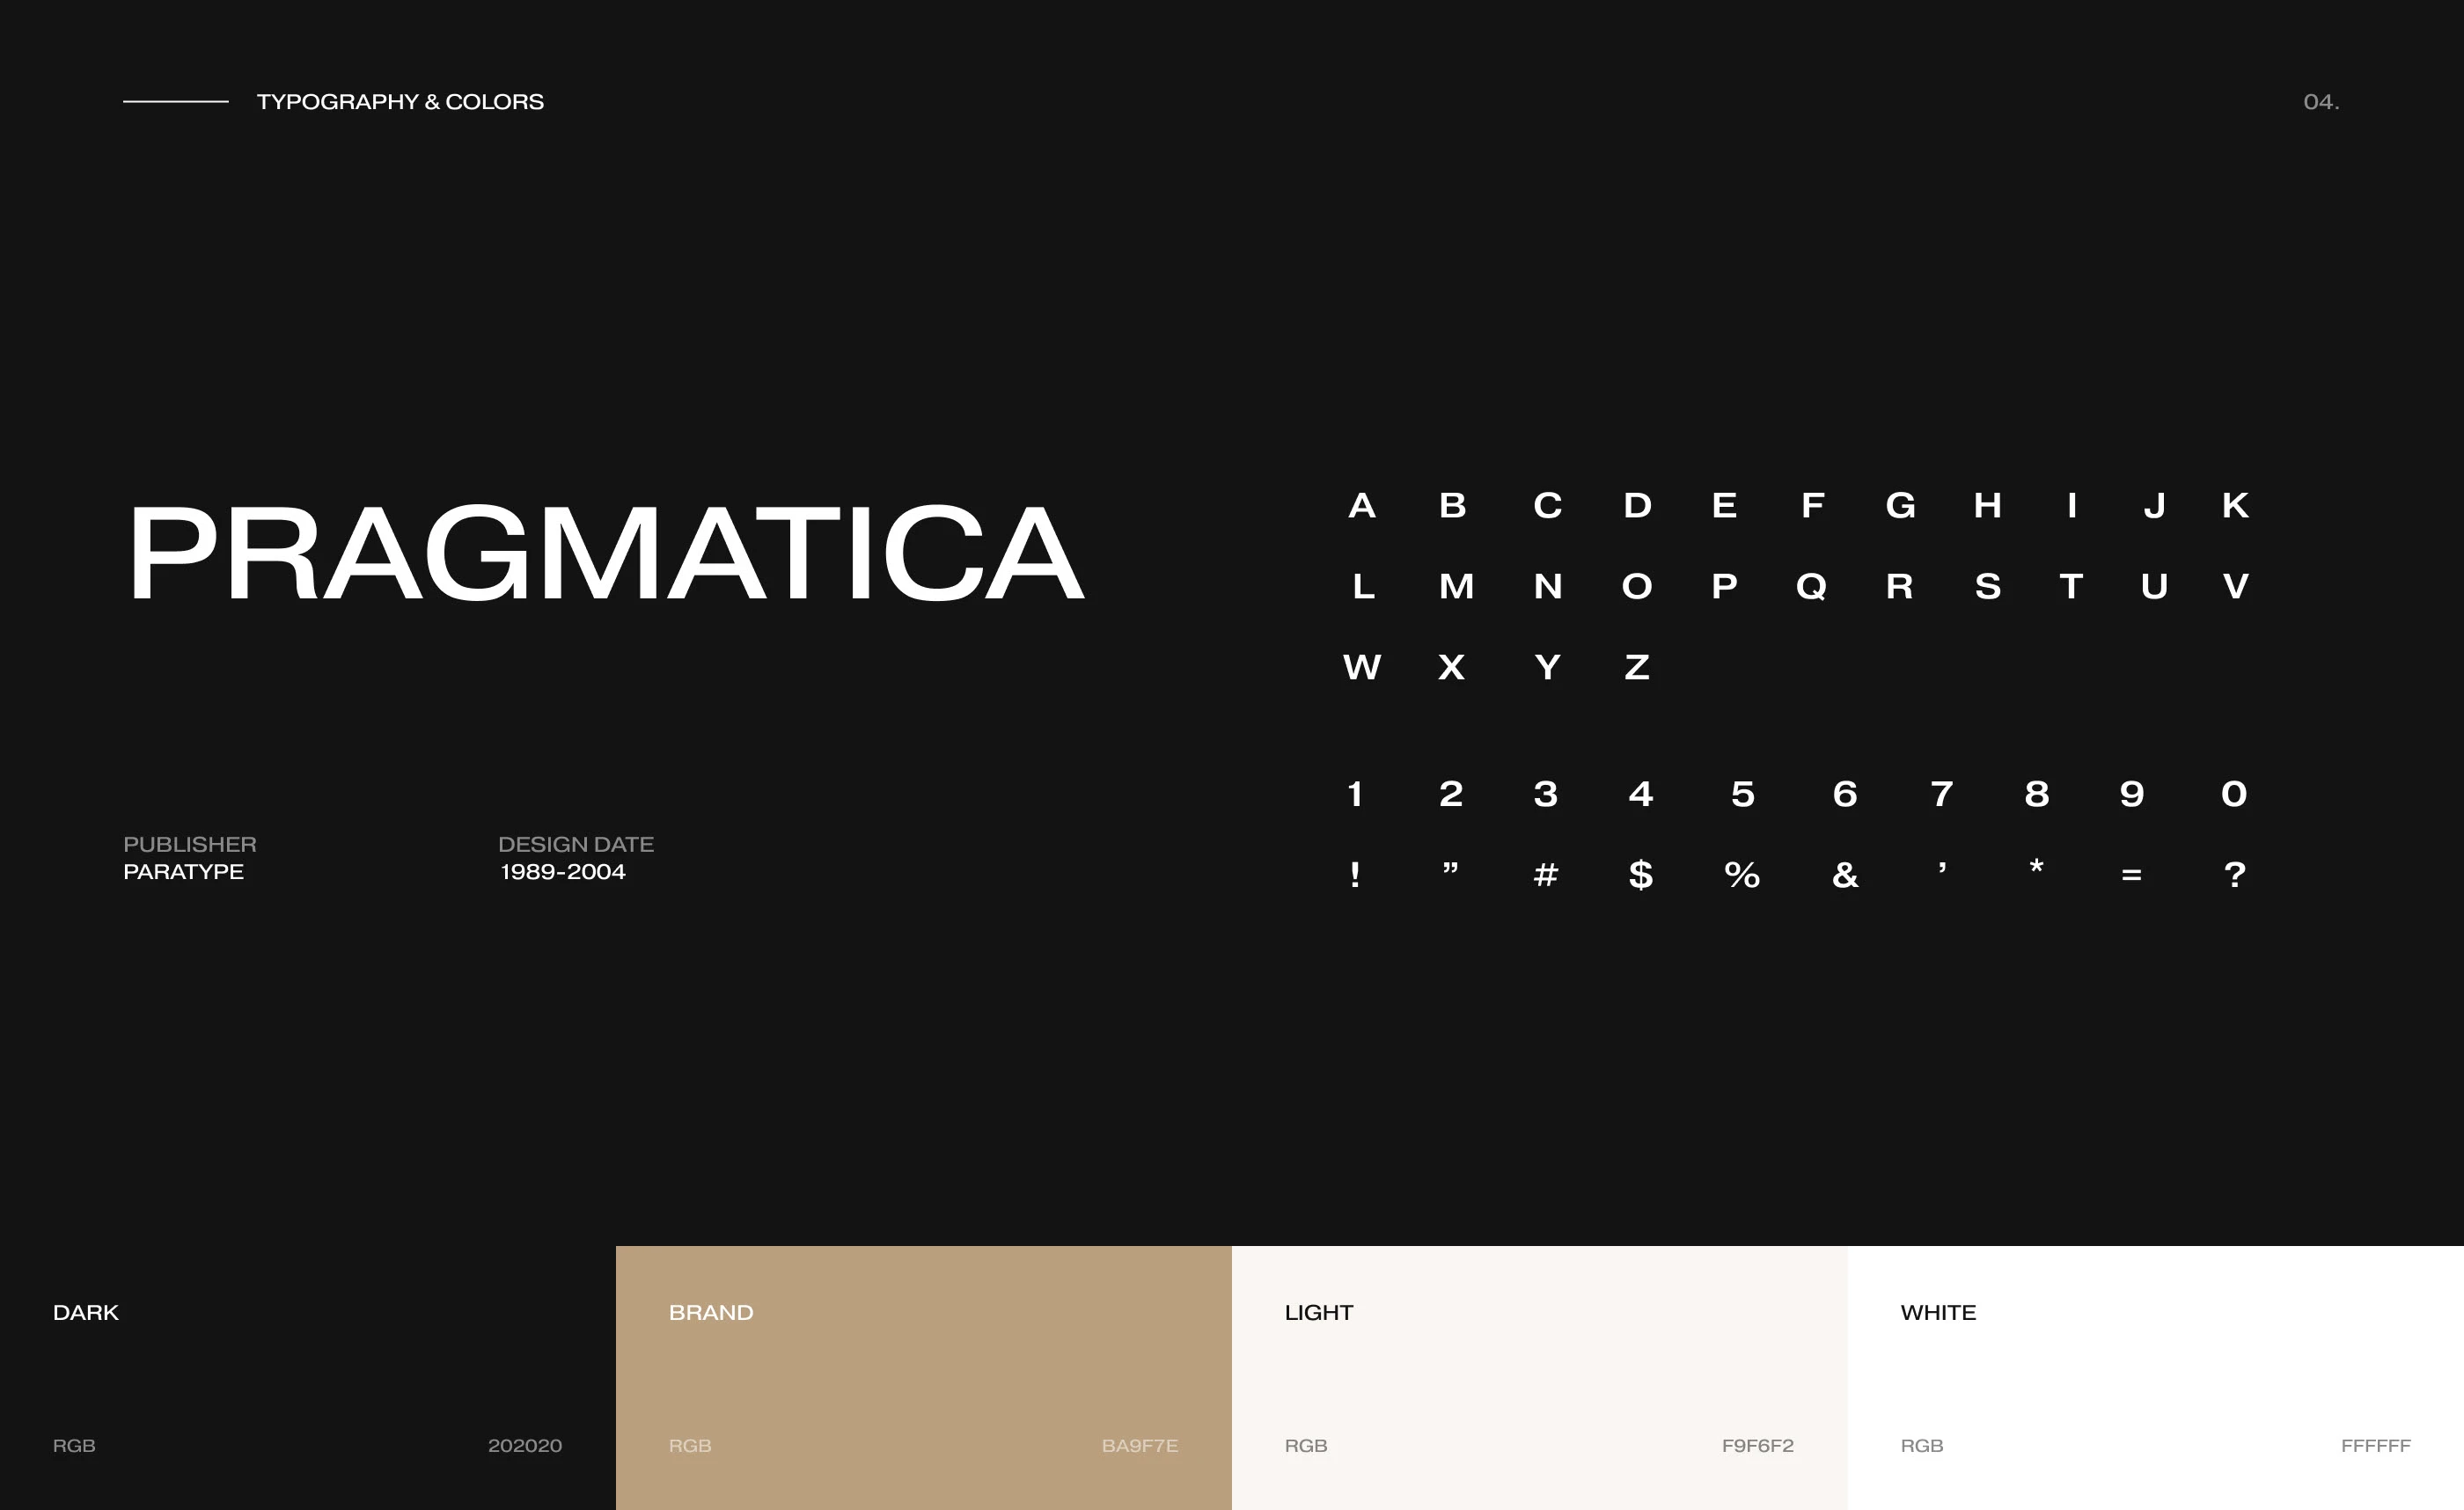This screenshot has height=1510, width=2464.
Task: Click the F9F6F2 hex value
Action: coord(1757,1446)
